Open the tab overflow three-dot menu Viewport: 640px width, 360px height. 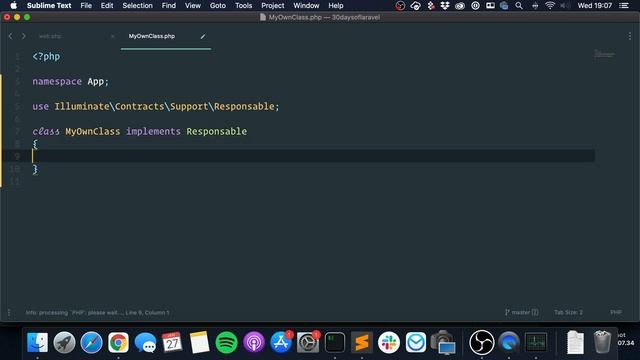point(629,36)
